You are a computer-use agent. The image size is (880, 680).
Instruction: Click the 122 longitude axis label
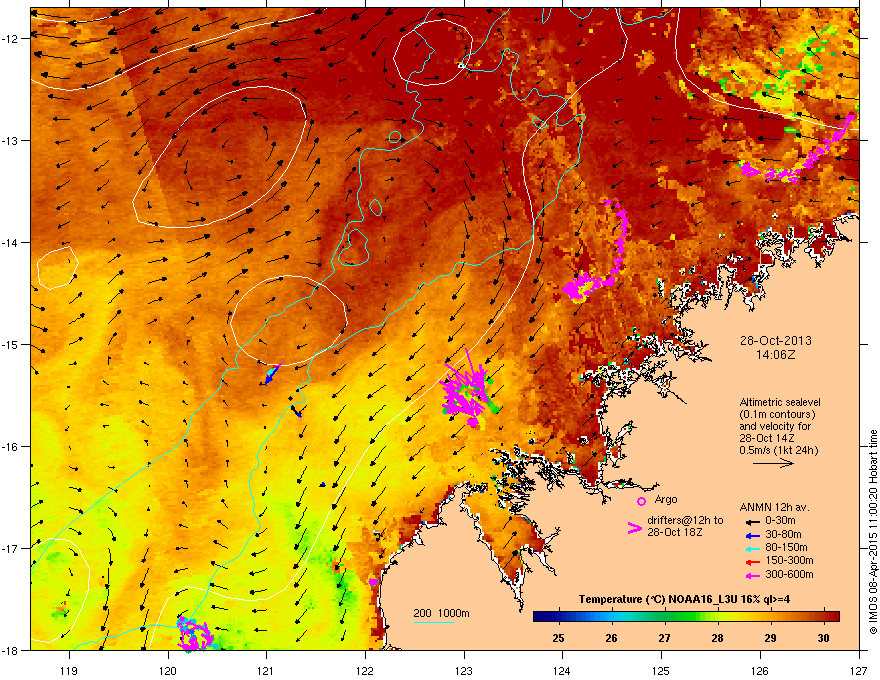pos(365,670)
